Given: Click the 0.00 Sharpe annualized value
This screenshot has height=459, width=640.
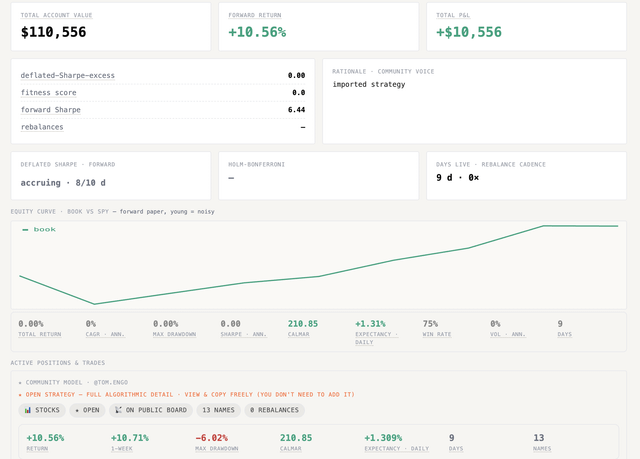Looking at the screenshot, I should tap(231, 324).
